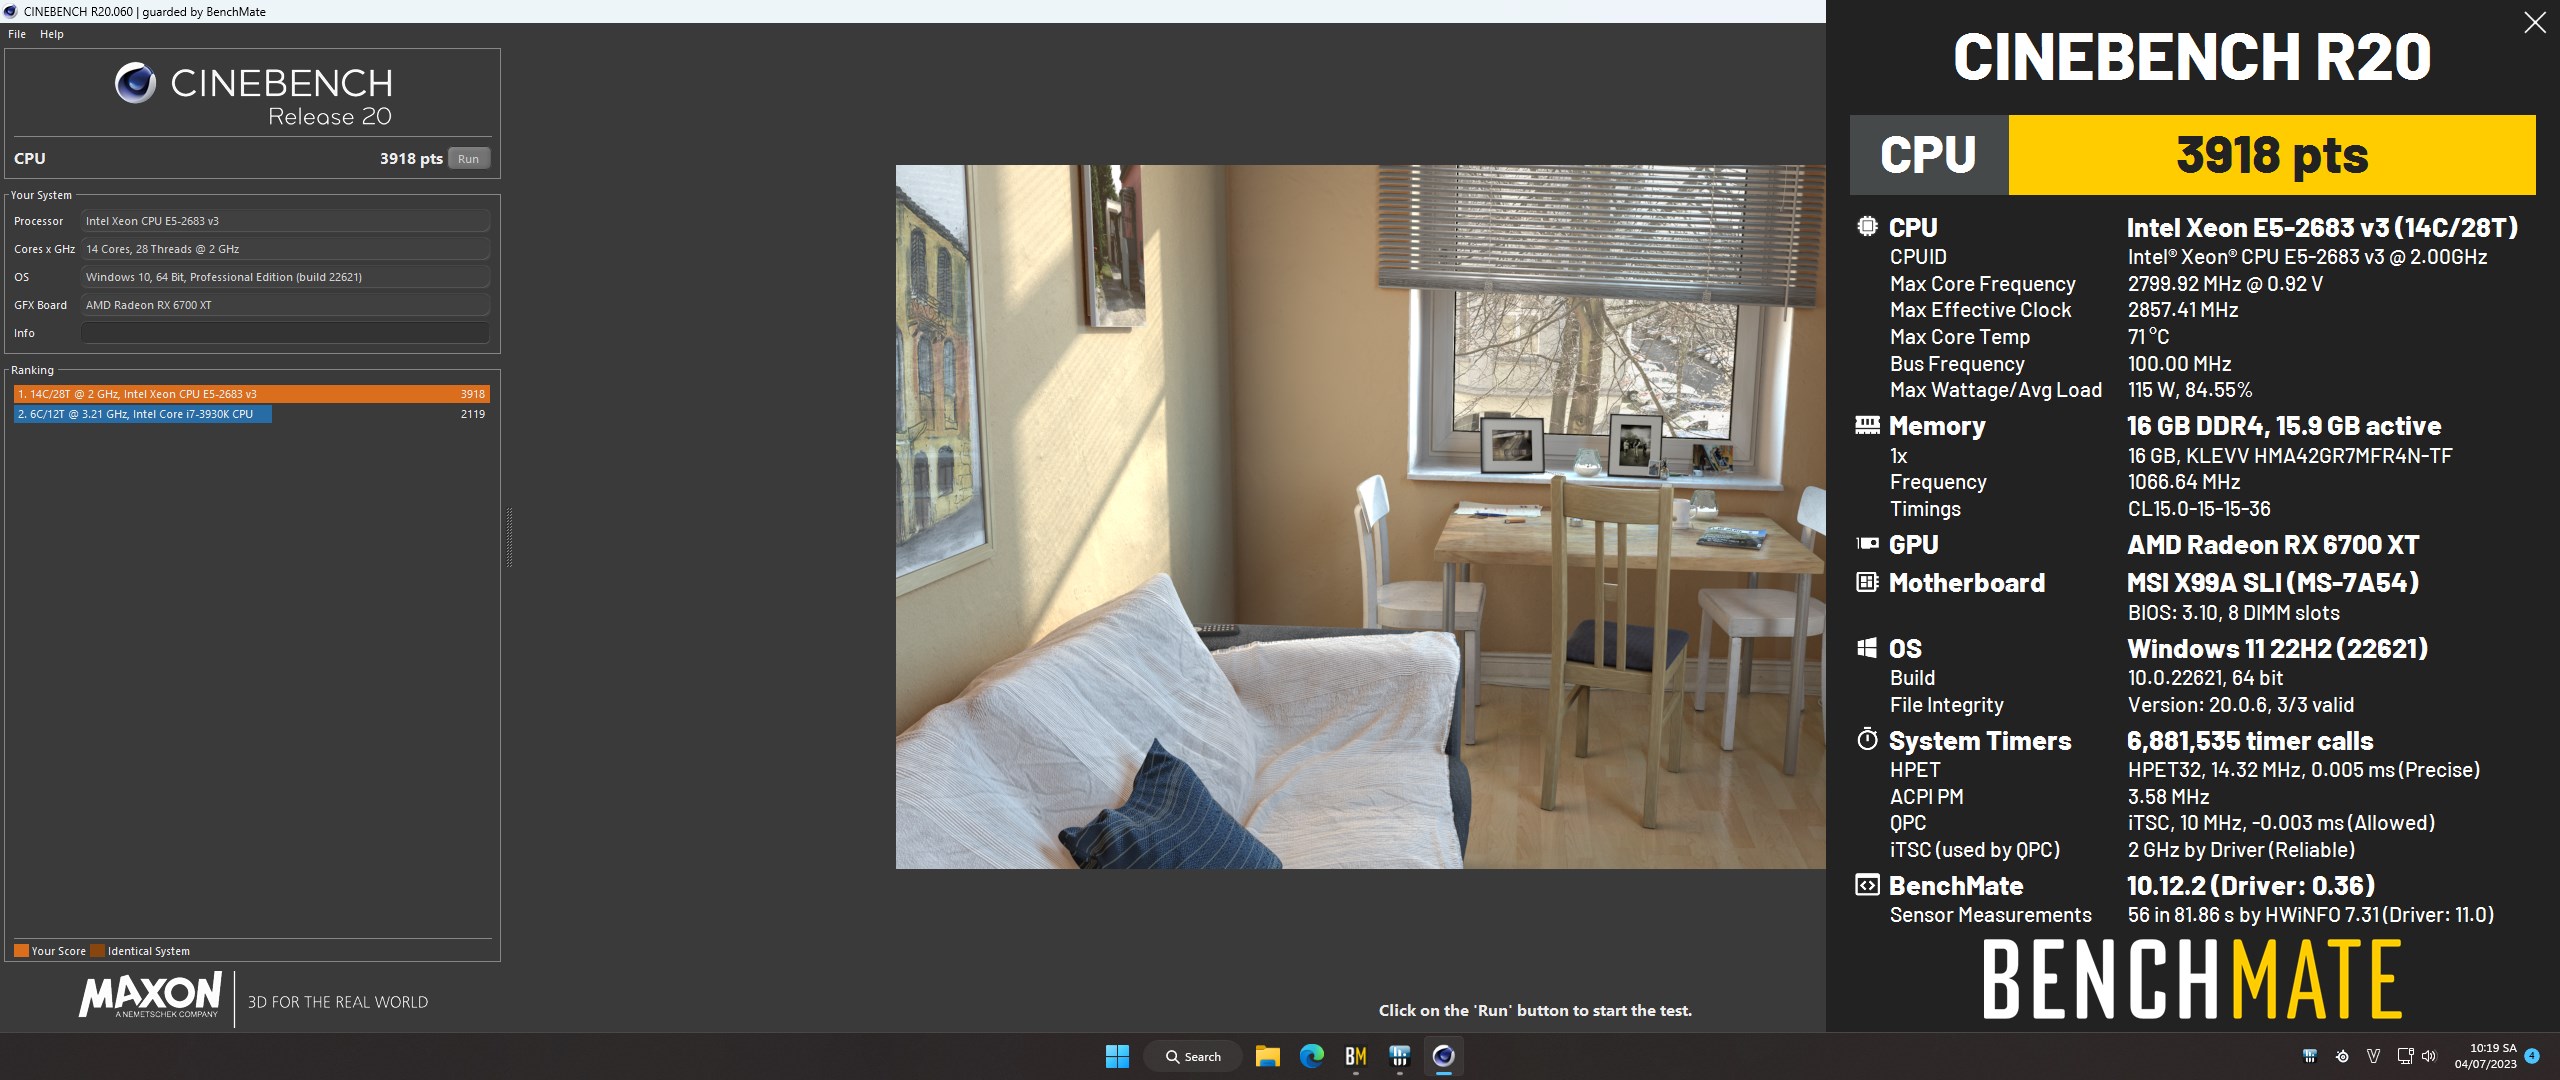Click the CPU chip icon in BenchMate panel
The width and height of the screenshot is (2560, 1080).
click(x=1867, y=226)
